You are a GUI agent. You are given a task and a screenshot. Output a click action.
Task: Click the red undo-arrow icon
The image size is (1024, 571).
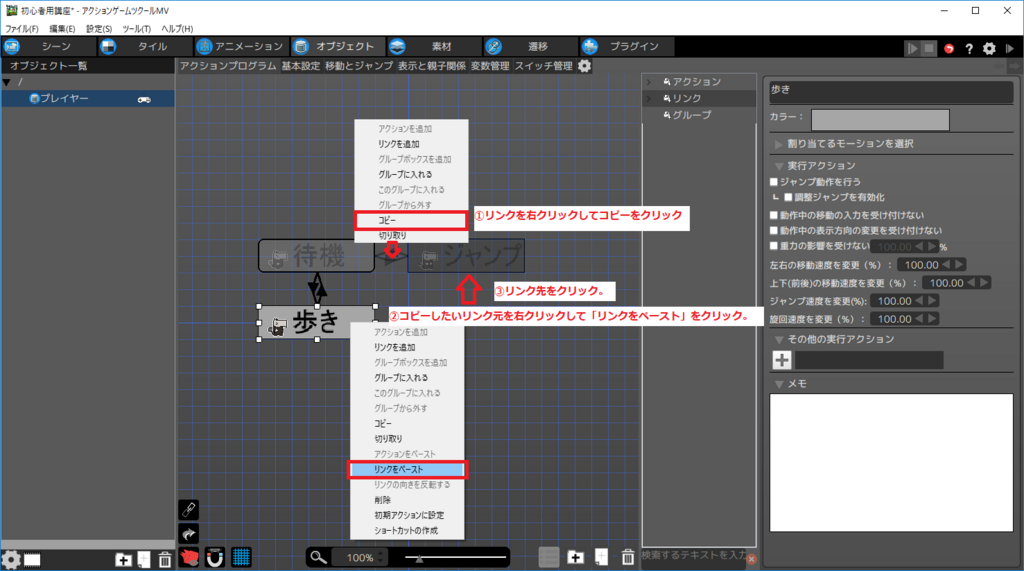[949, 48]
